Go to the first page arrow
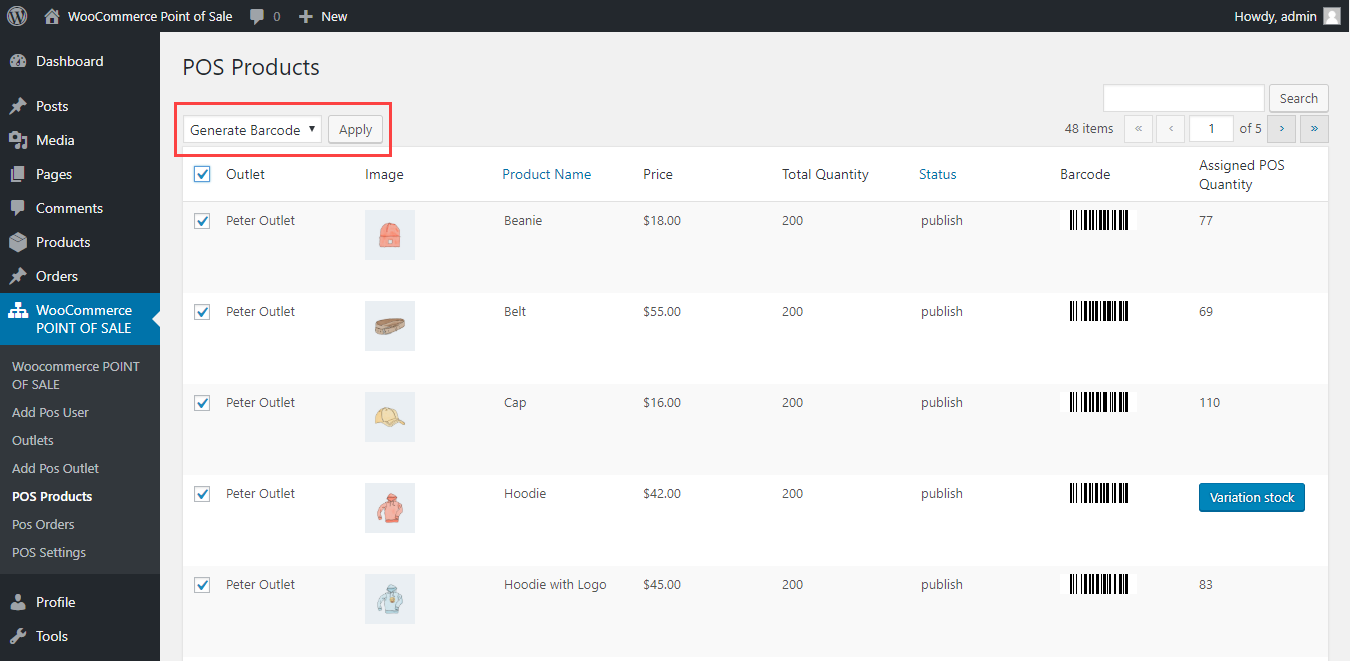Screen dimensions: 1350x661 click(1138, 128)
